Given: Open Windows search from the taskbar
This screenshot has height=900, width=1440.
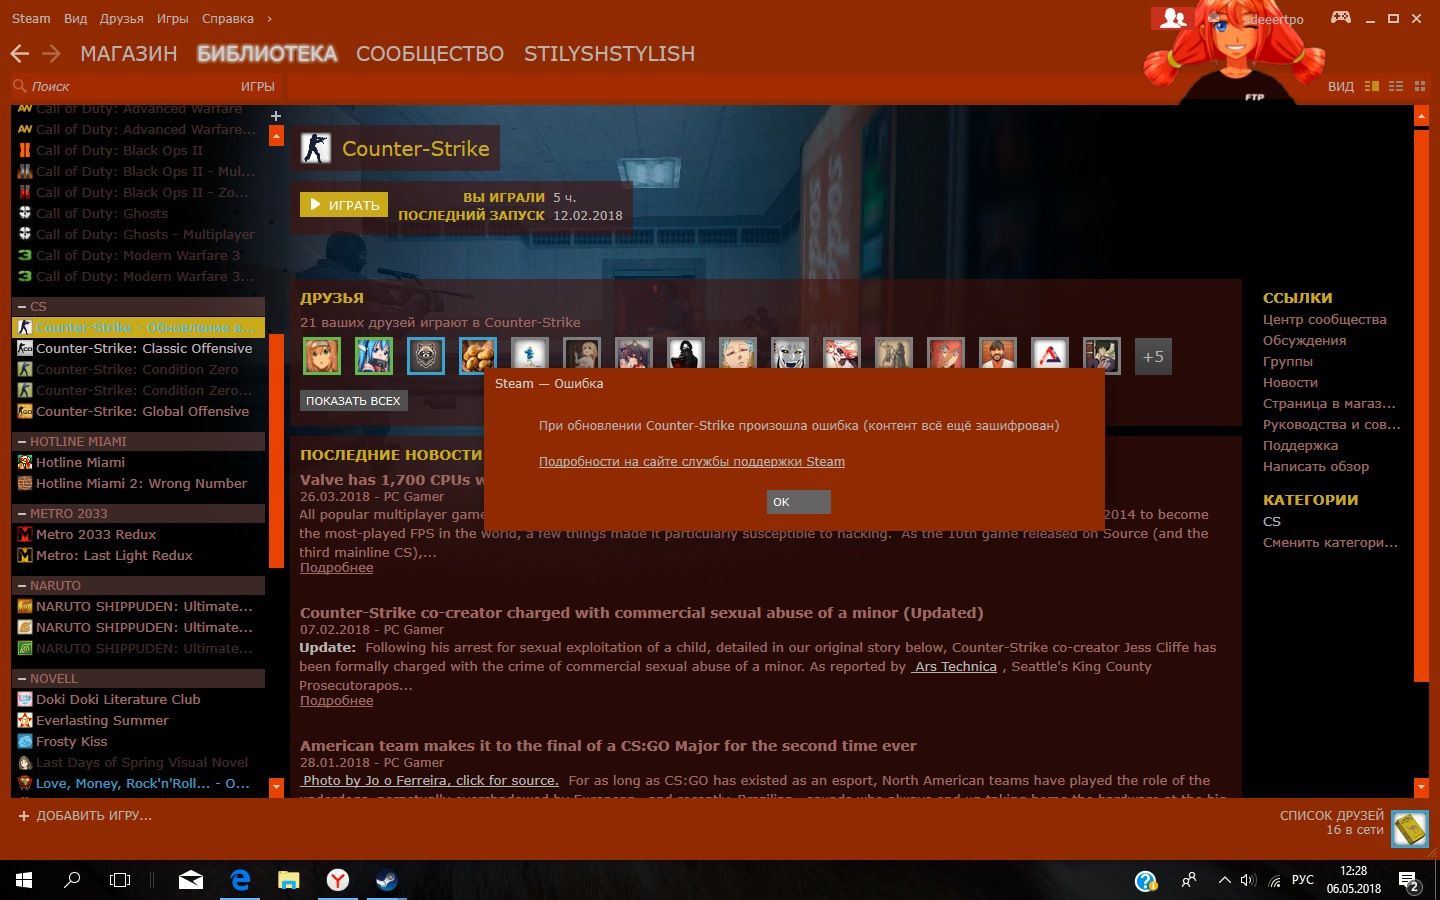Looking at the screenshot, I should (x=72, y=880).
